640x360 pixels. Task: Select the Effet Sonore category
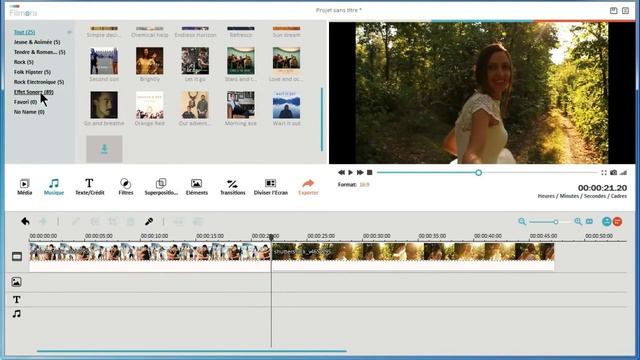tap(33, 92)
